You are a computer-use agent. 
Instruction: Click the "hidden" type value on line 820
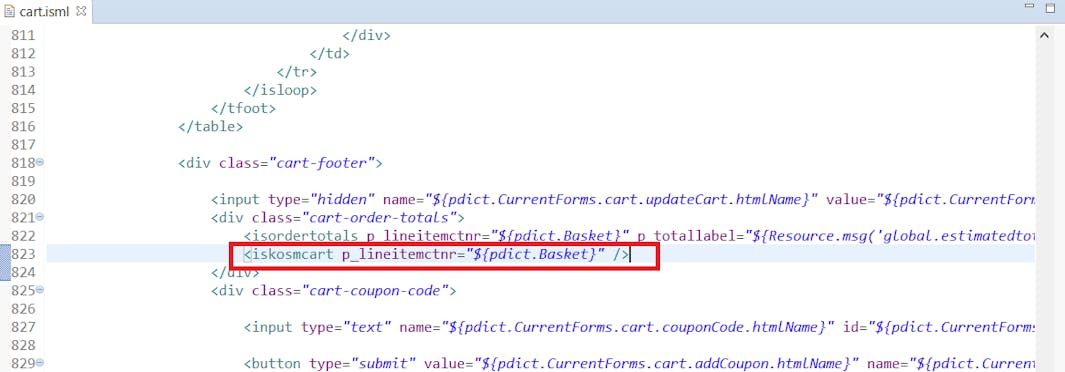pyautogui.click(x=343, y=200)
